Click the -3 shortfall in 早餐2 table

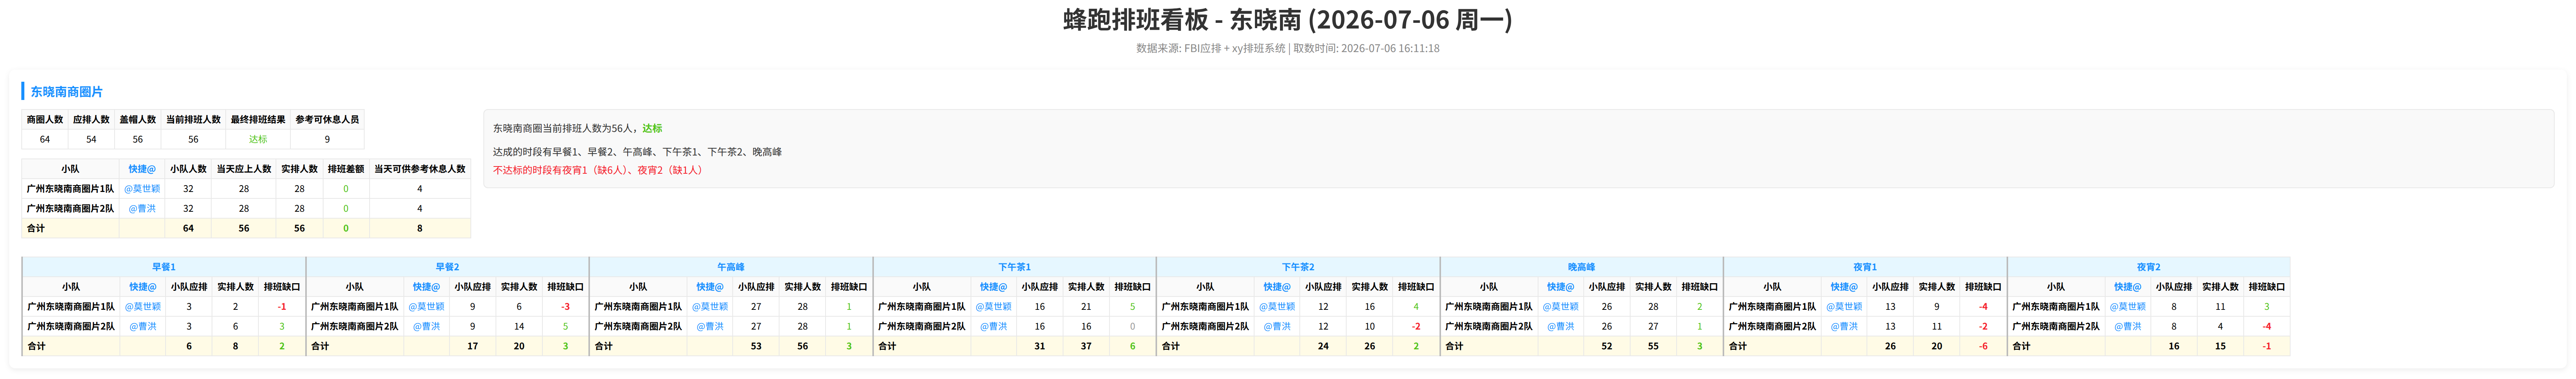tap(566, 307)
